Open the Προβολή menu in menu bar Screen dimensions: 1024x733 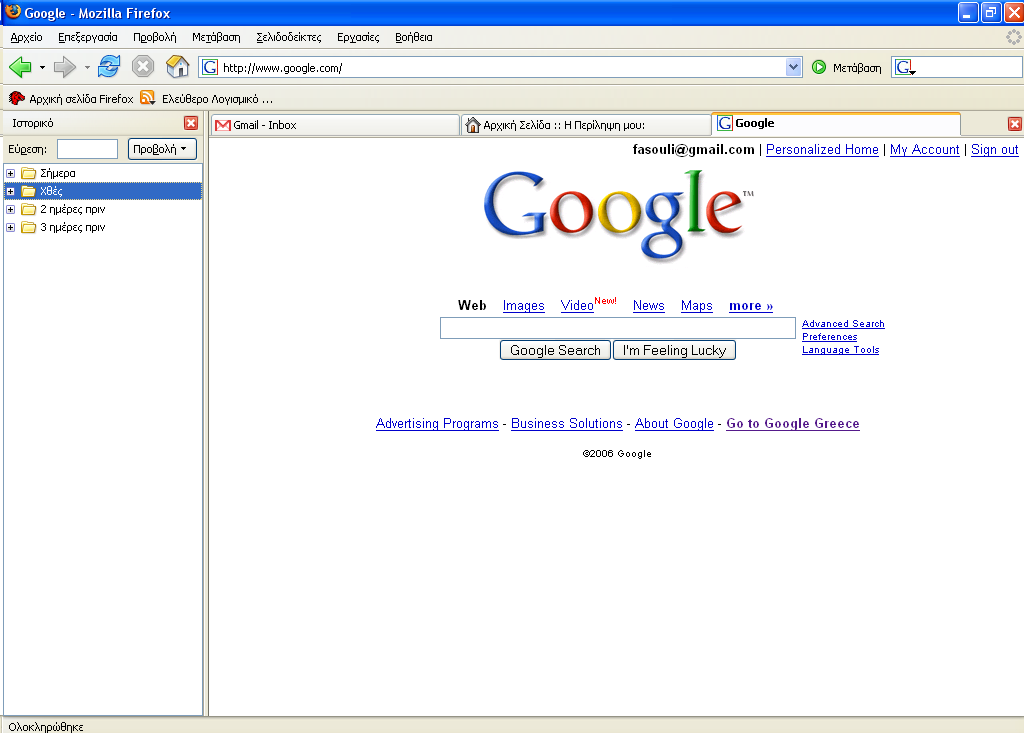pos(155,37)
